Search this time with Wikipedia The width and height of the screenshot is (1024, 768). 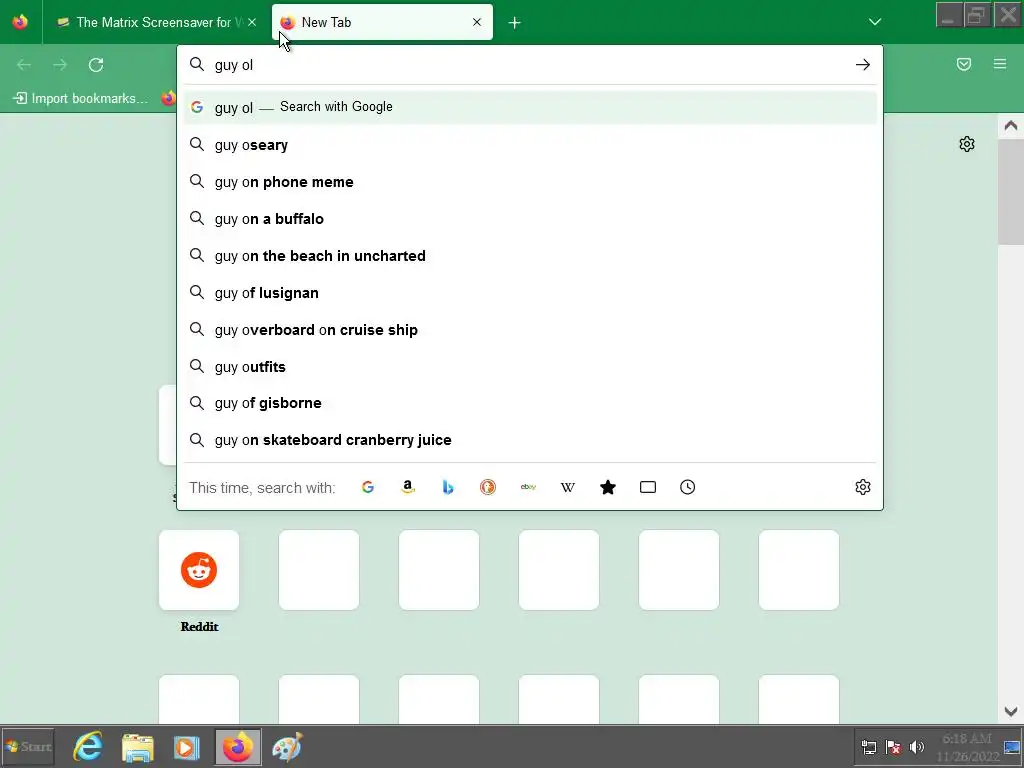pyautogui.click(x=568, y=487)
